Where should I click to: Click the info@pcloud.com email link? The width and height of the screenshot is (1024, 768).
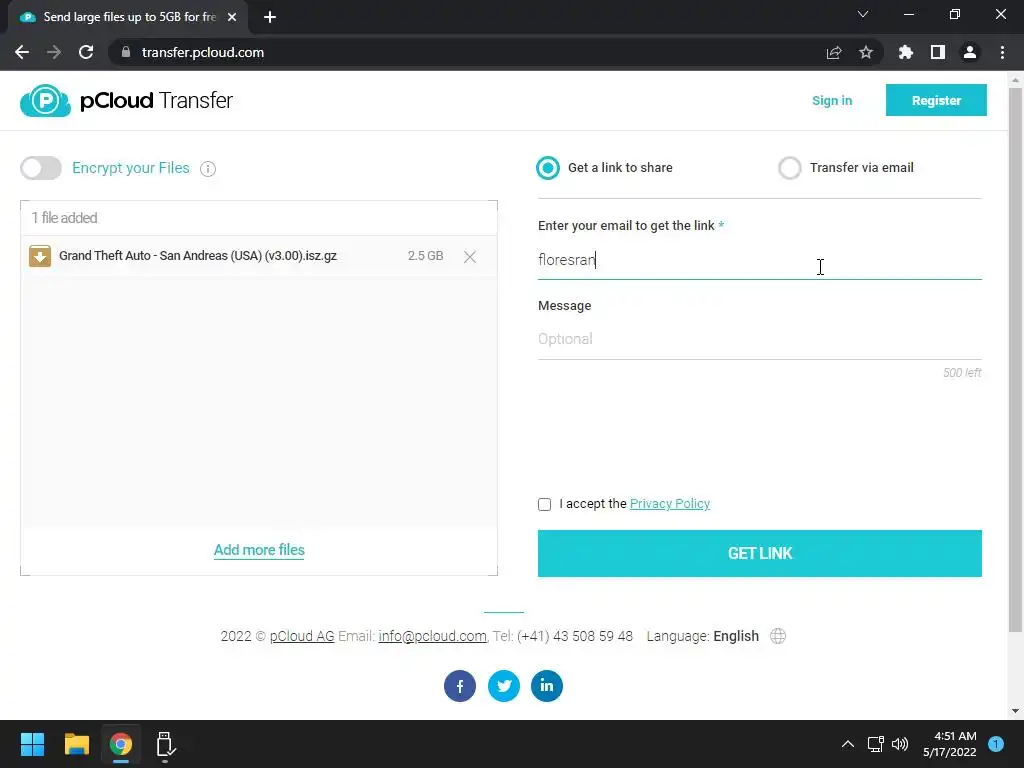click(x=432, y=636)
